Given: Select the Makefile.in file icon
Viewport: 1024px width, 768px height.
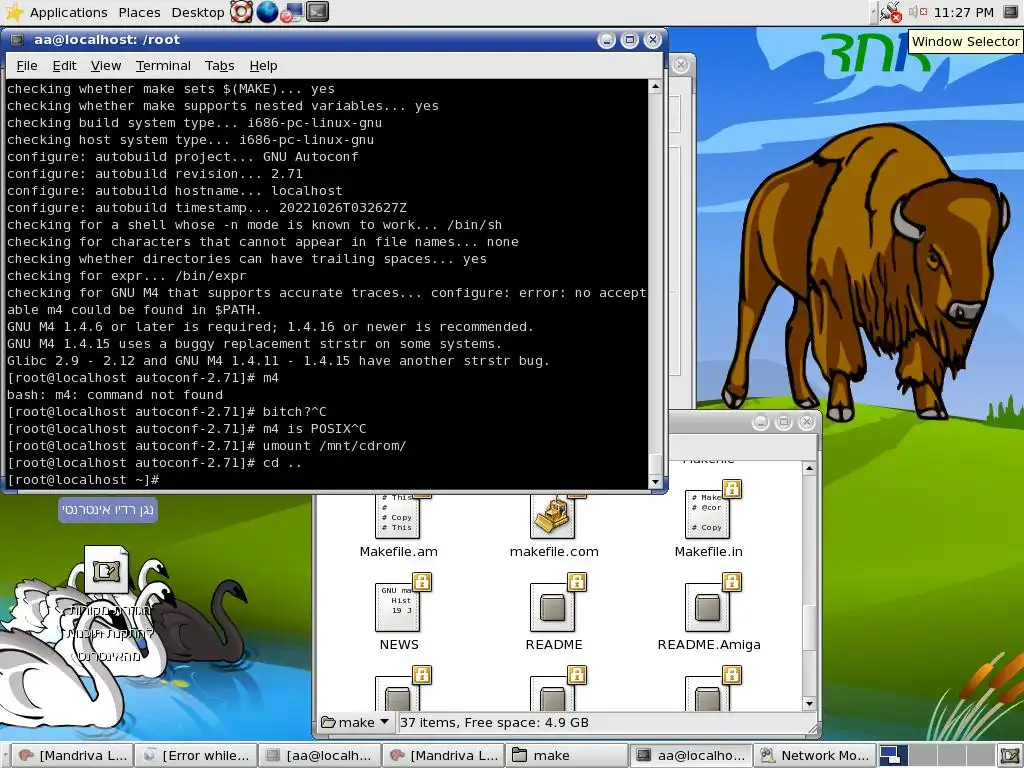Looking at the screenshot, I should 707,513.
